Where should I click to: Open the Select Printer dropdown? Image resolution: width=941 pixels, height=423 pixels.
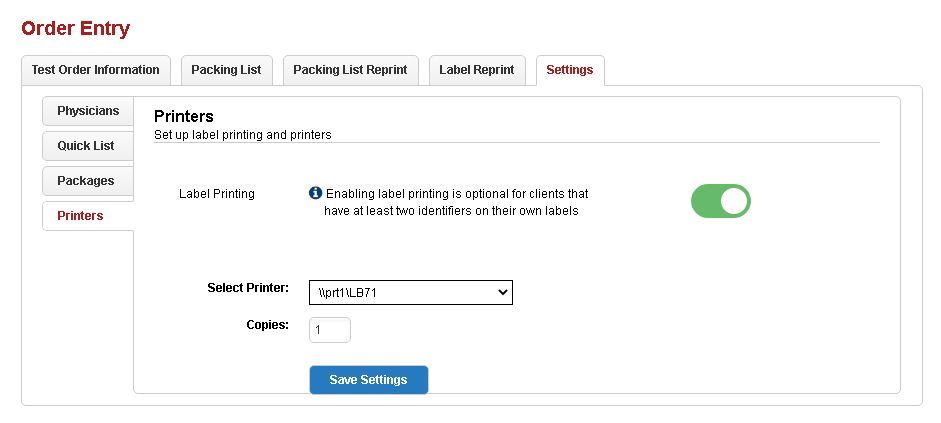410,292
